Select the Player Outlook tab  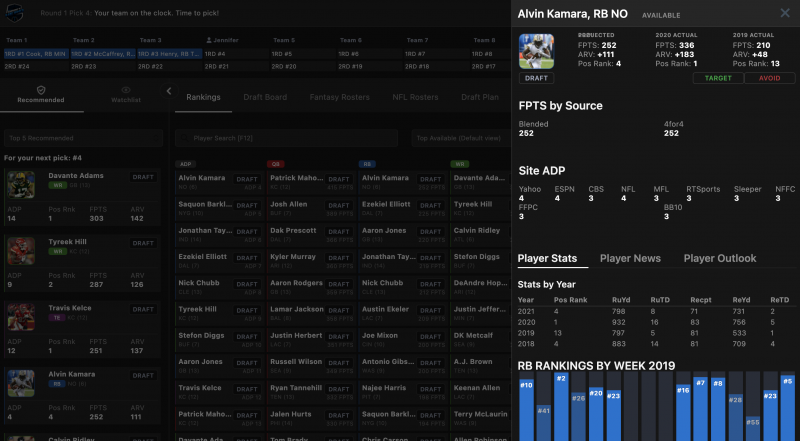pos(720,258)
